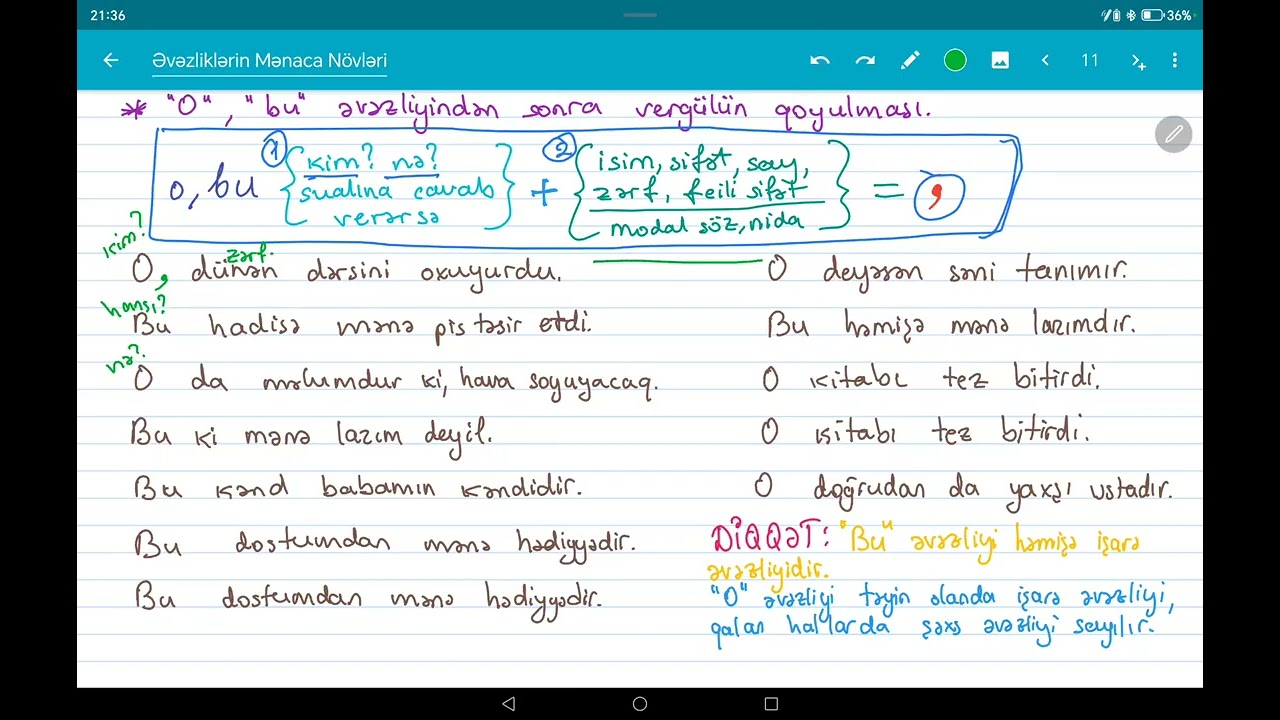
Task: Tap the back arrow in the header
Action: pos(111,60)
